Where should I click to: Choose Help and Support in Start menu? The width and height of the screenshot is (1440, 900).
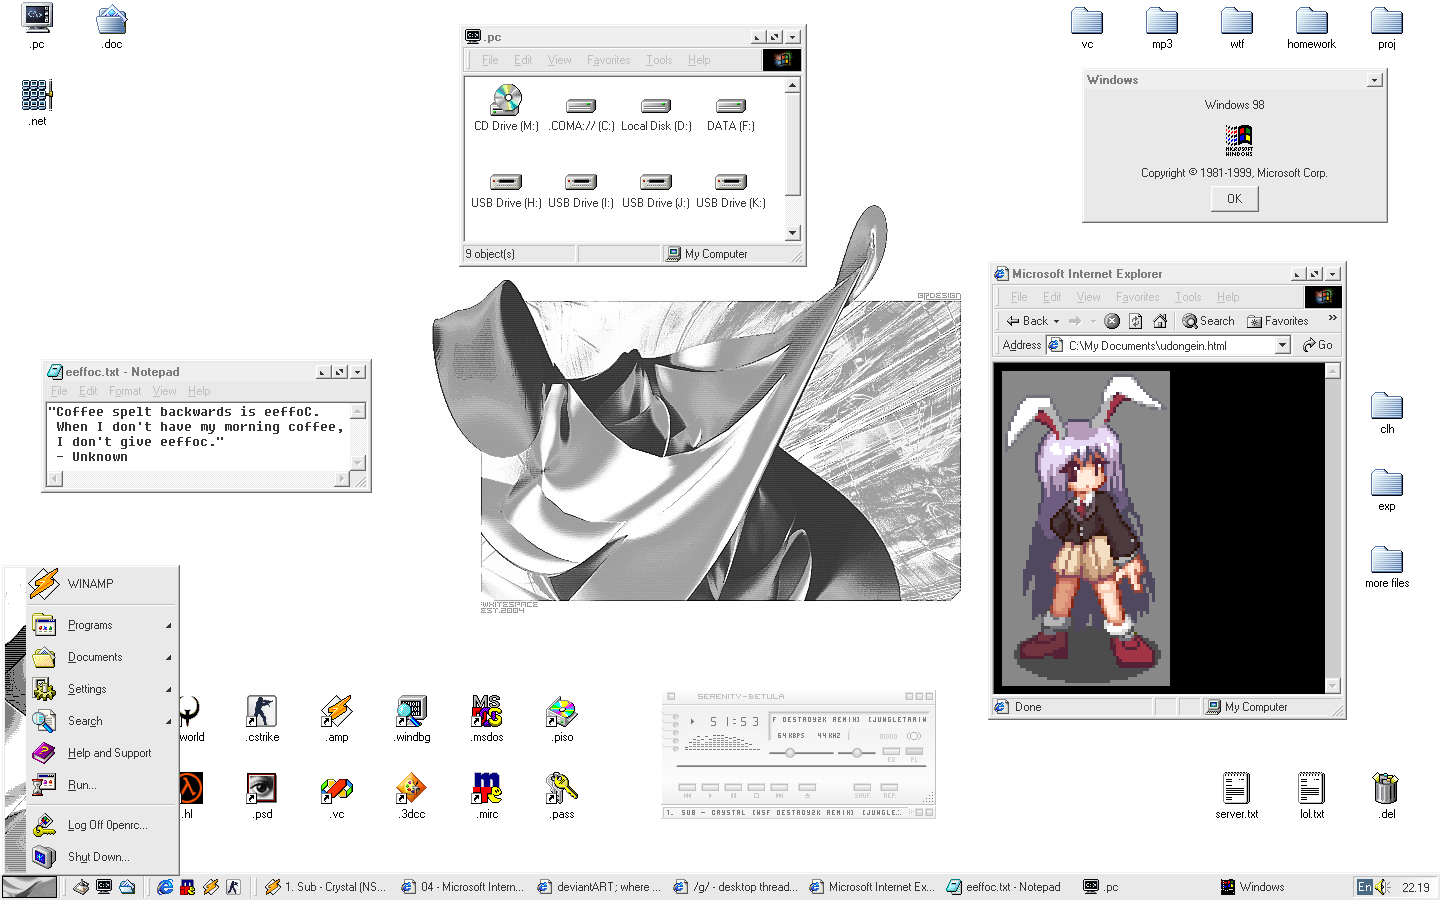(102, 753)
